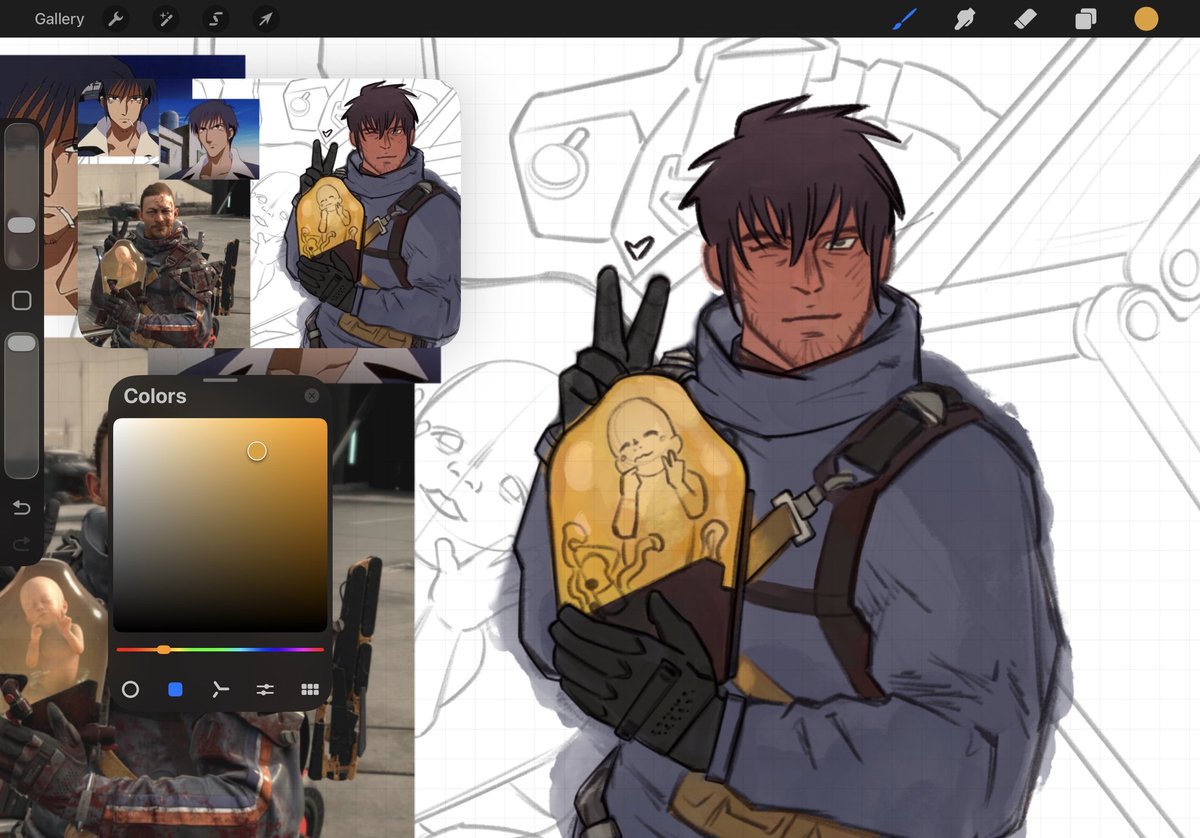1200x838 pixels.
Task: Tap the sidebar modify square button
Action: click(21, 300)
